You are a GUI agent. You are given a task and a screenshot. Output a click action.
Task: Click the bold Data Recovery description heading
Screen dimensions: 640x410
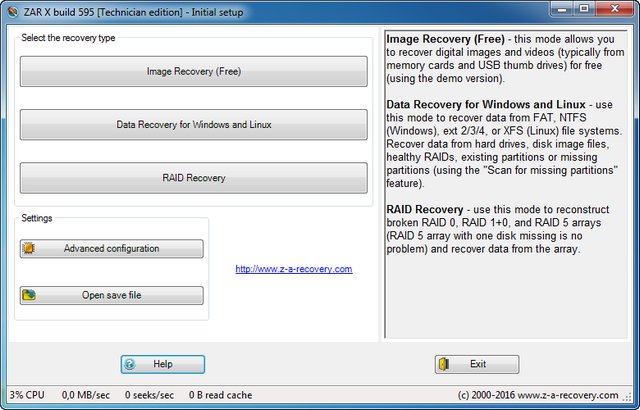[x=486, y=104]
